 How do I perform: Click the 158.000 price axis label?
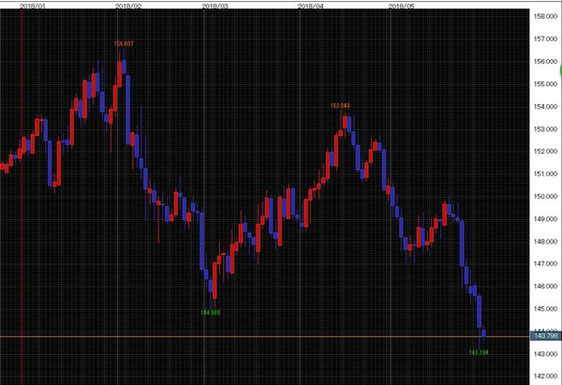546,16
